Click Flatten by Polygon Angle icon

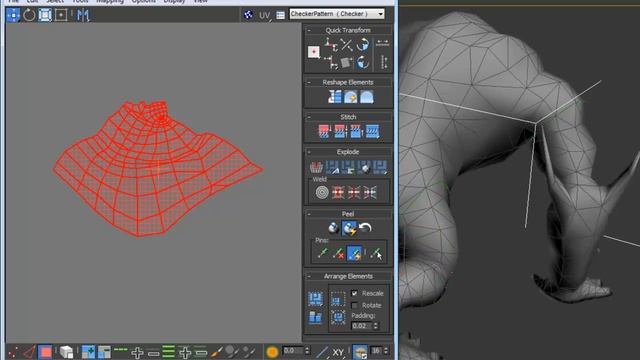[332, 167]
